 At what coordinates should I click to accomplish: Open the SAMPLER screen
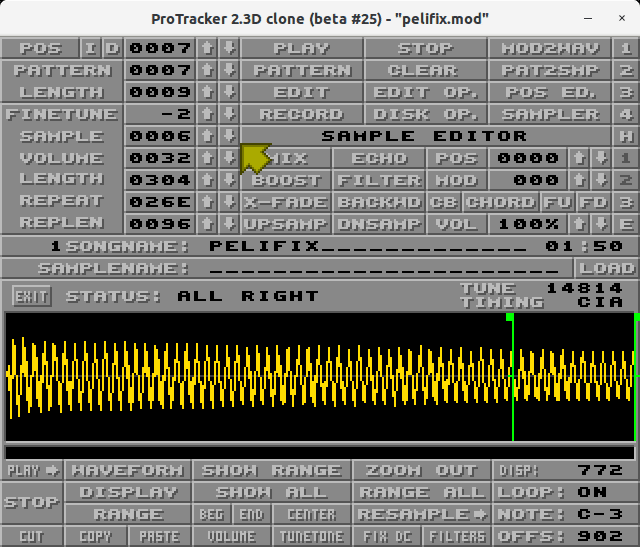[550, 114]
